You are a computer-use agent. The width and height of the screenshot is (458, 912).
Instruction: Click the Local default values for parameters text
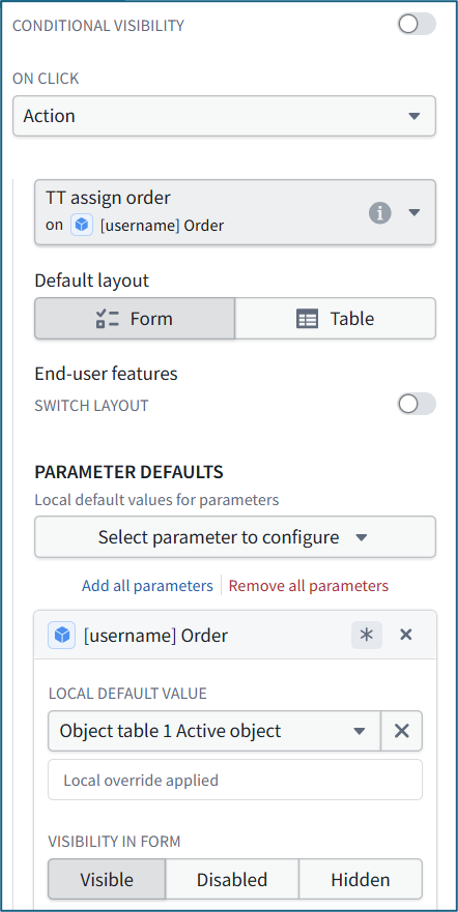pos(157,500)
